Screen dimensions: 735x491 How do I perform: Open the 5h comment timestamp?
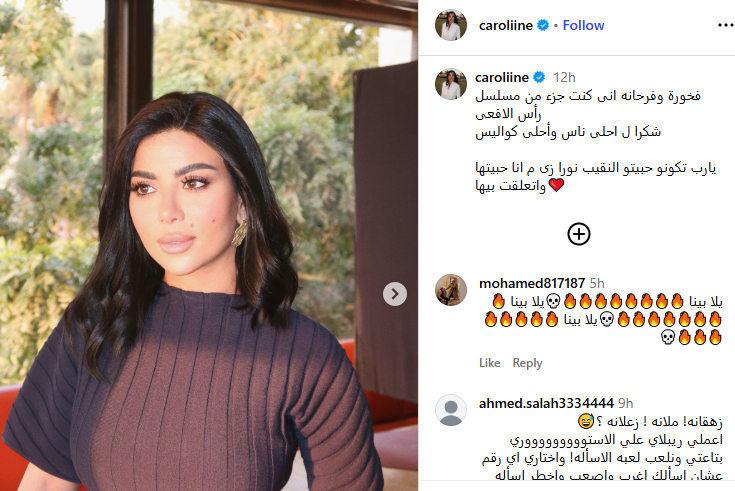[597, 283]
